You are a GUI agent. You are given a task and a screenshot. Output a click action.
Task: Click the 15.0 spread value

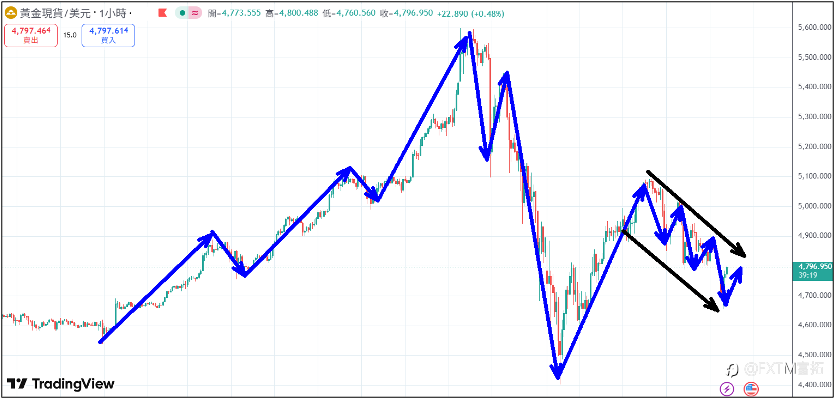(70, 35)
